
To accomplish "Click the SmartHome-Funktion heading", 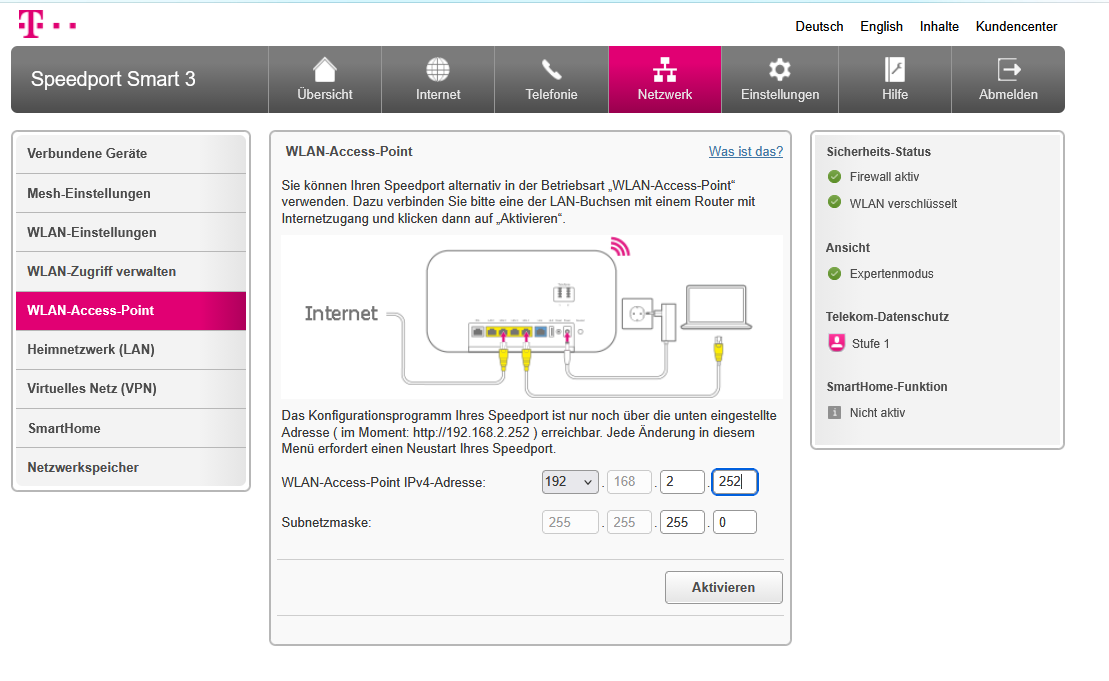I will pos(887,387).
